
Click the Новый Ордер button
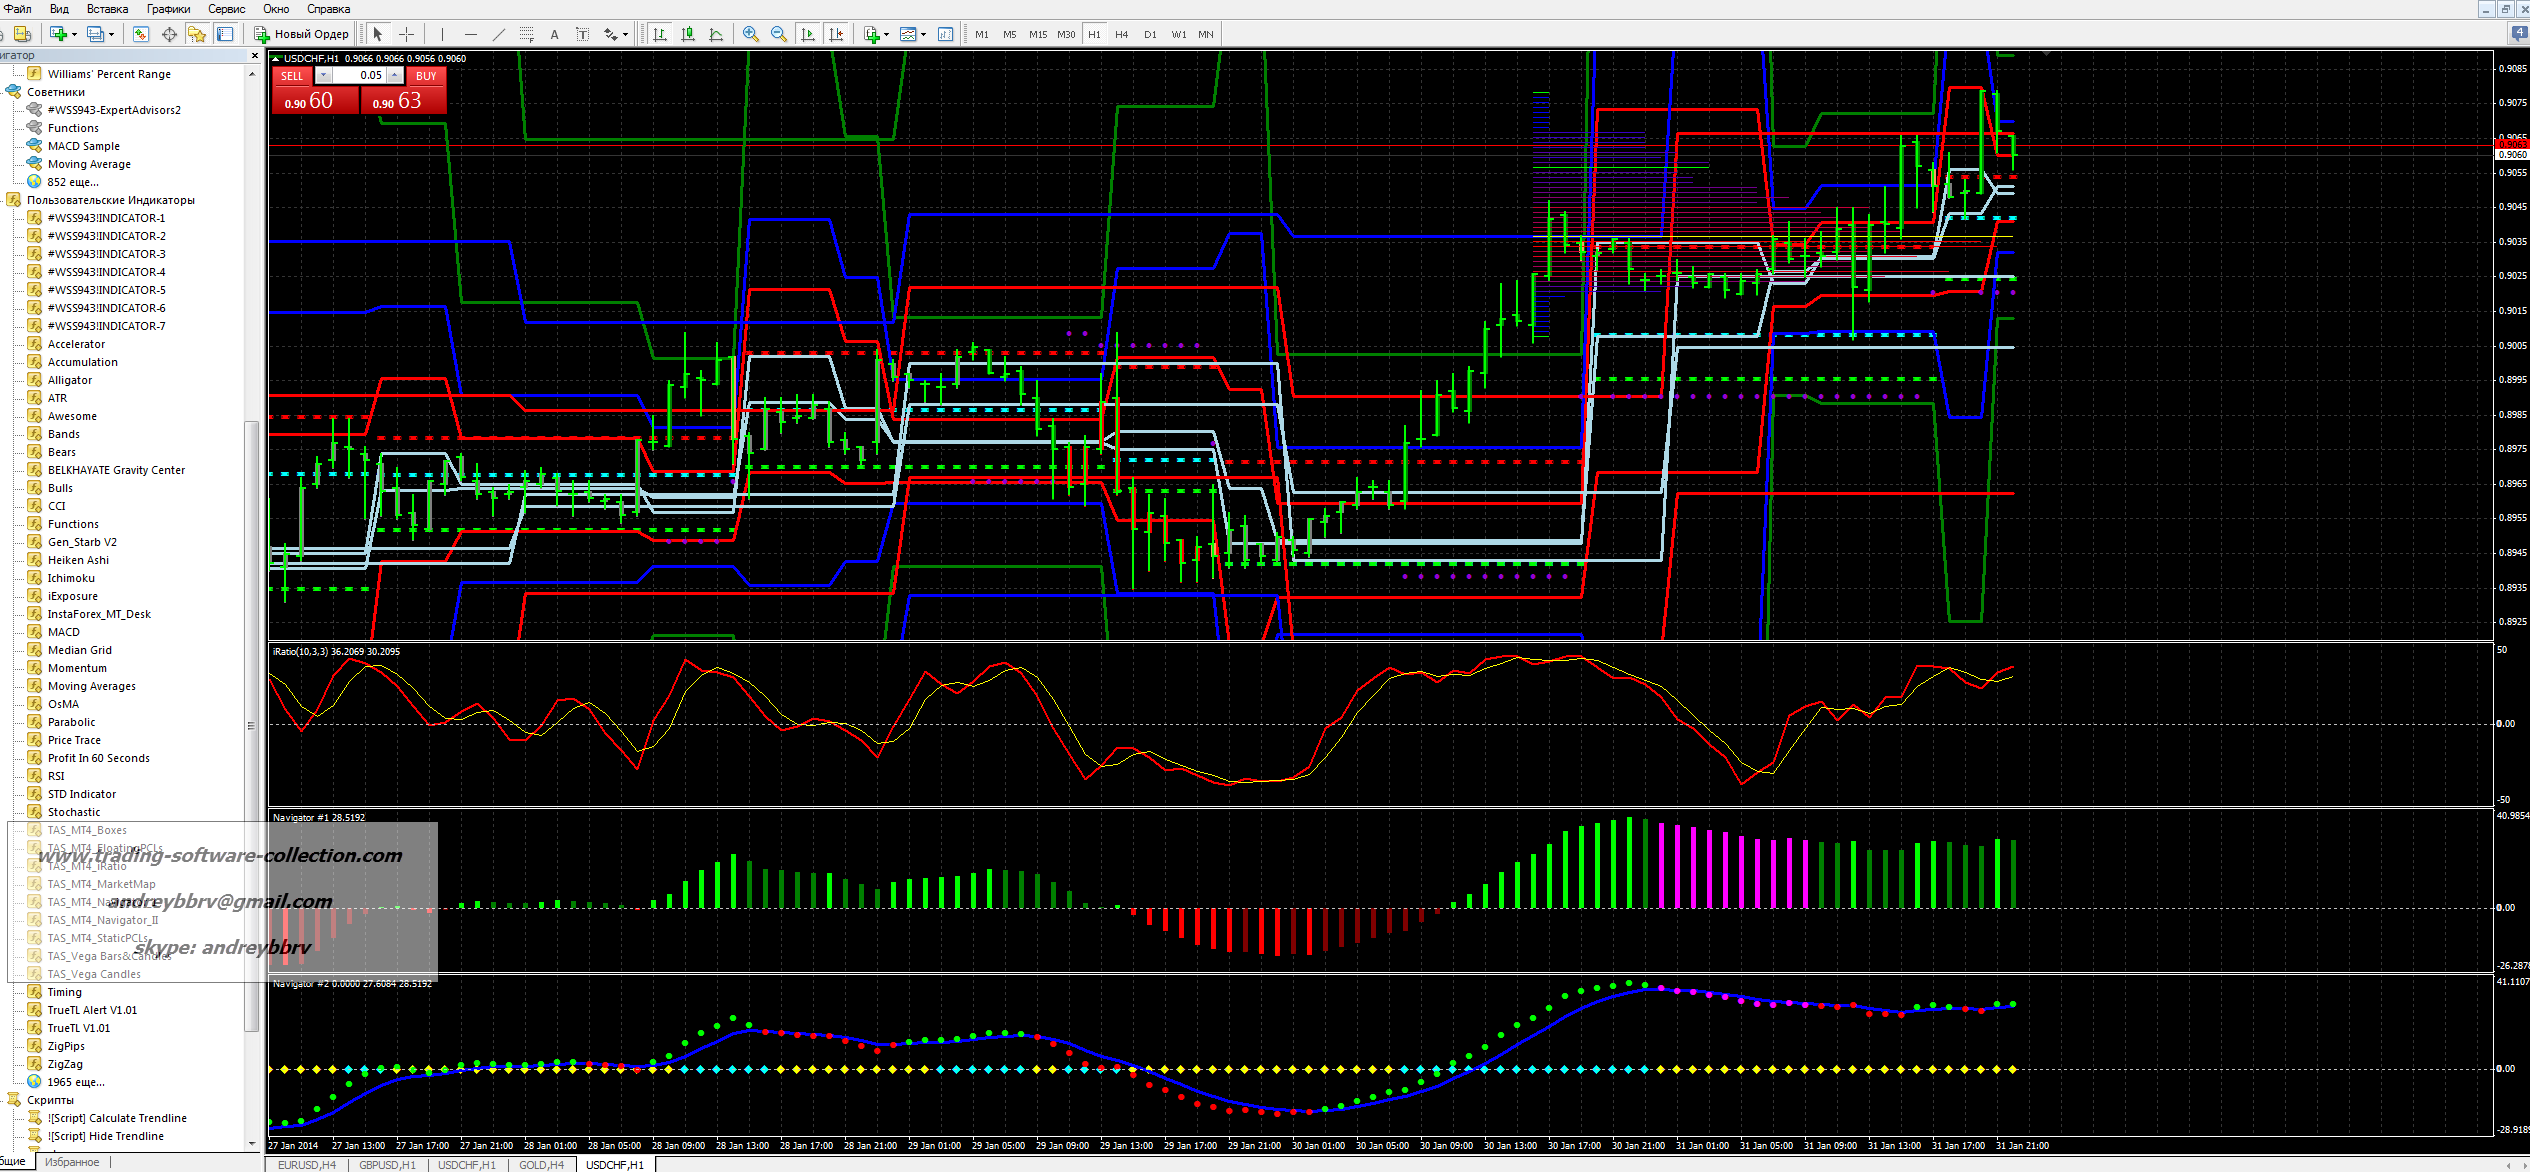click(301, 34)
